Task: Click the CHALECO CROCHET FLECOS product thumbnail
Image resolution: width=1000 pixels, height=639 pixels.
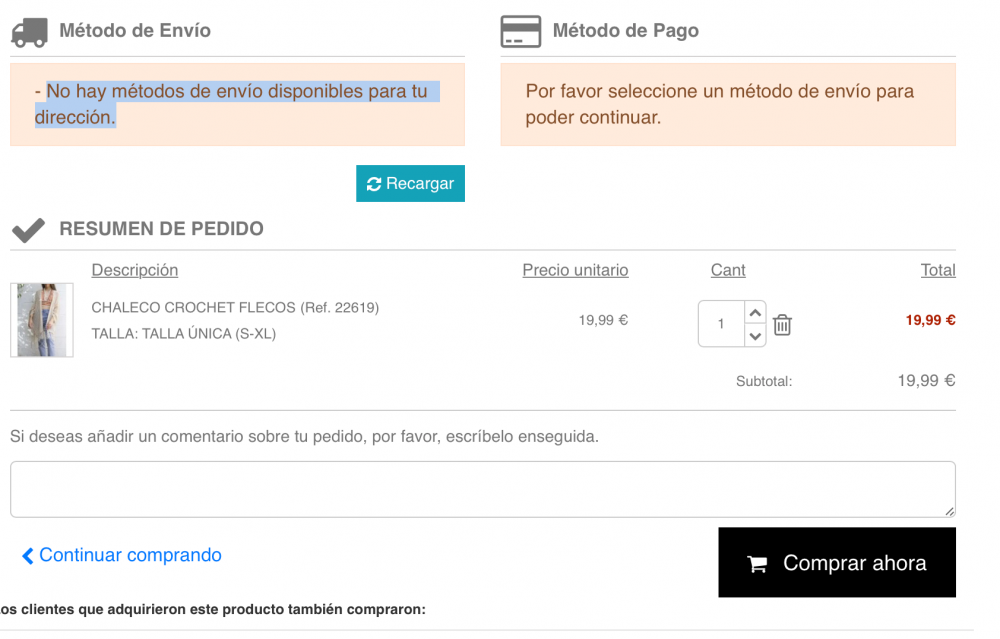Action: pyautogui.click(x=41, y=320)
